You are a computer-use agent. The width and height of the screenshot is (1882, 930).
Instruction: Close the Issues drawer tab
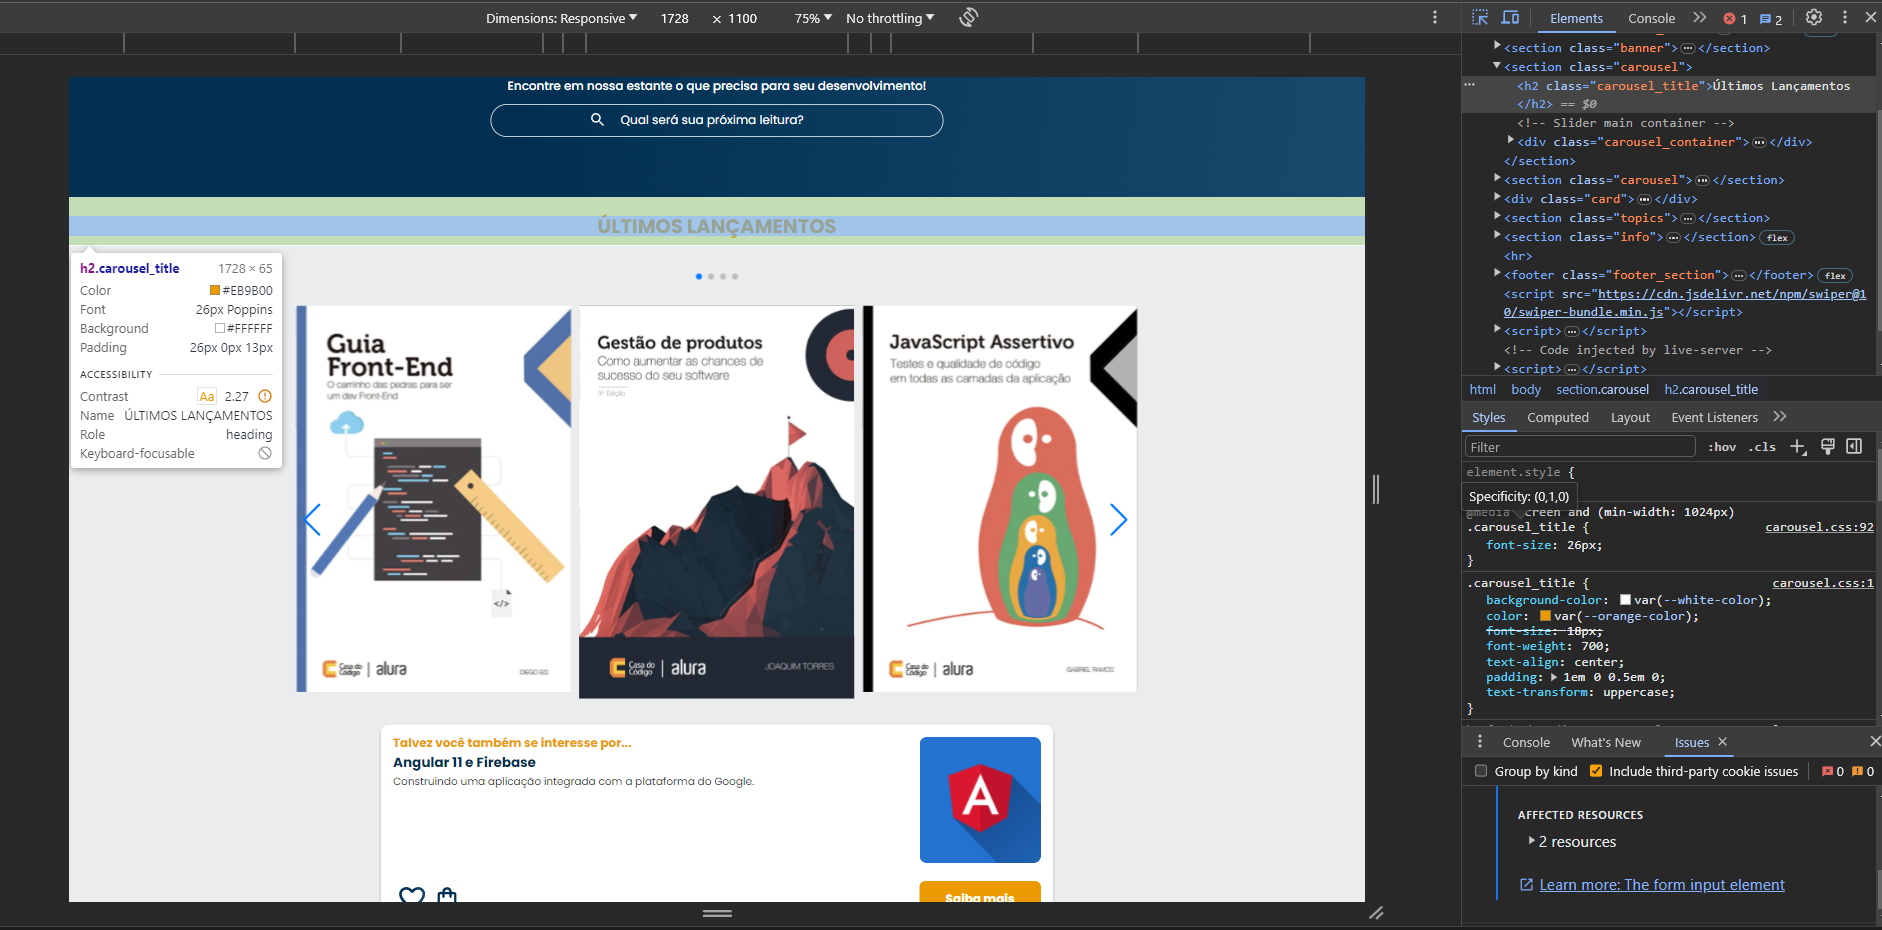(x=1722, y=742)
